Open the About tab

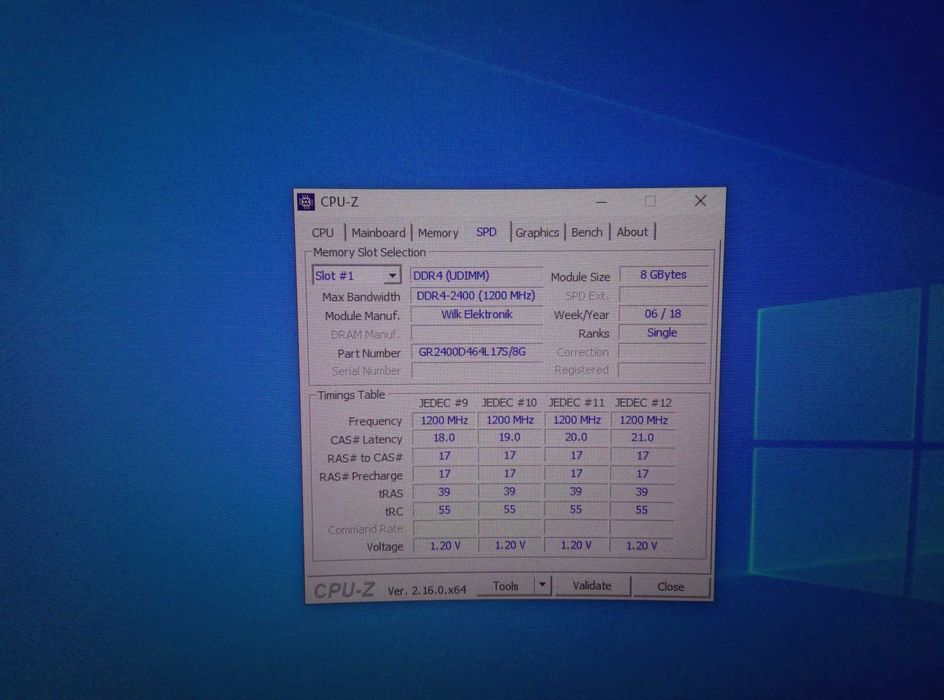pos(632,232)
